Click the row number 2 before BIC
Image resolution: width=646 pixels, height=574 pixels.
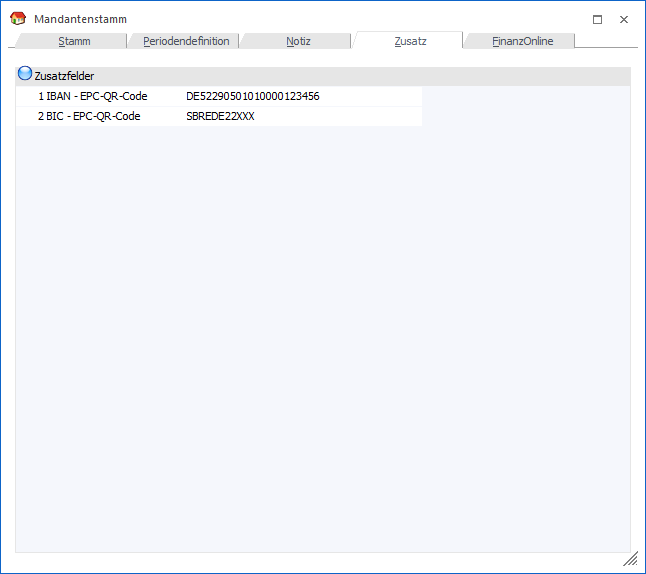[41, 116]
